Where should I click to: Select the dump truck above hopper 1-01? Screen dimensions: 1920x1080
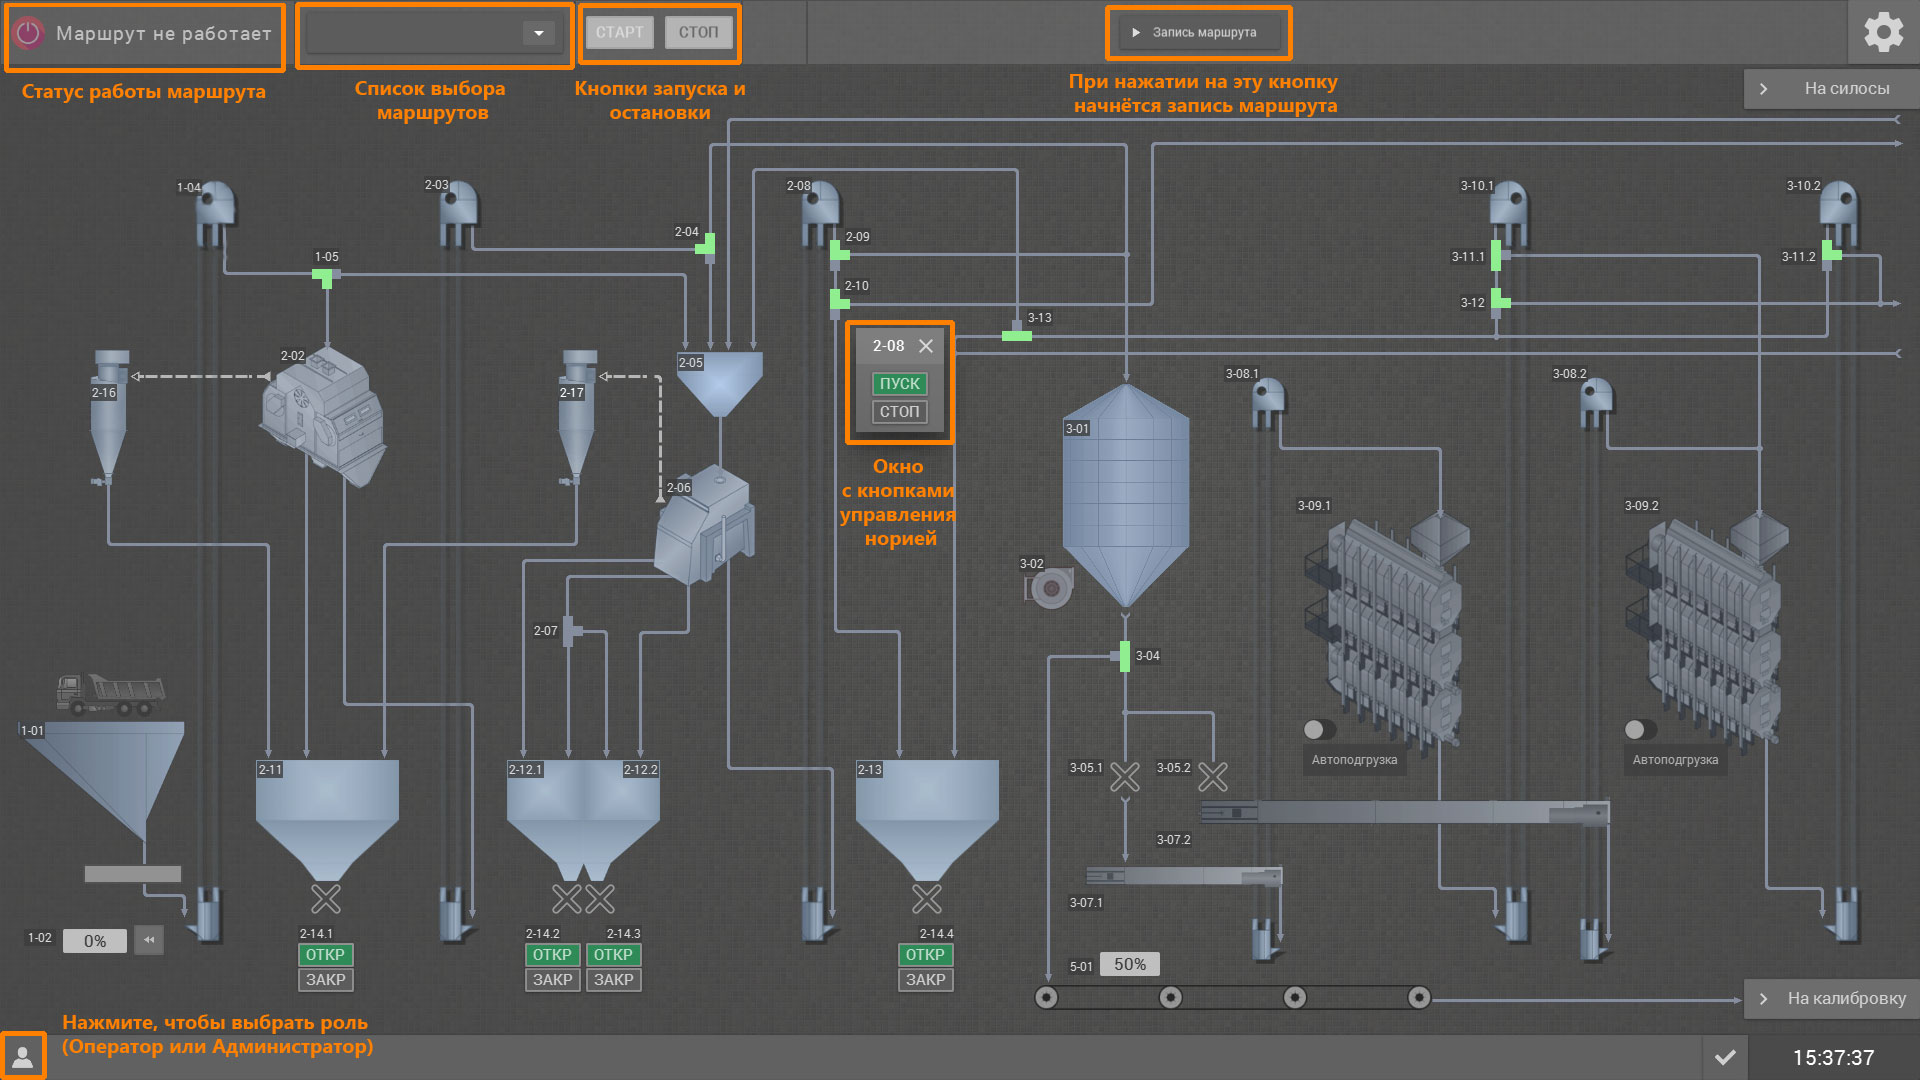(x=110, y=694)
